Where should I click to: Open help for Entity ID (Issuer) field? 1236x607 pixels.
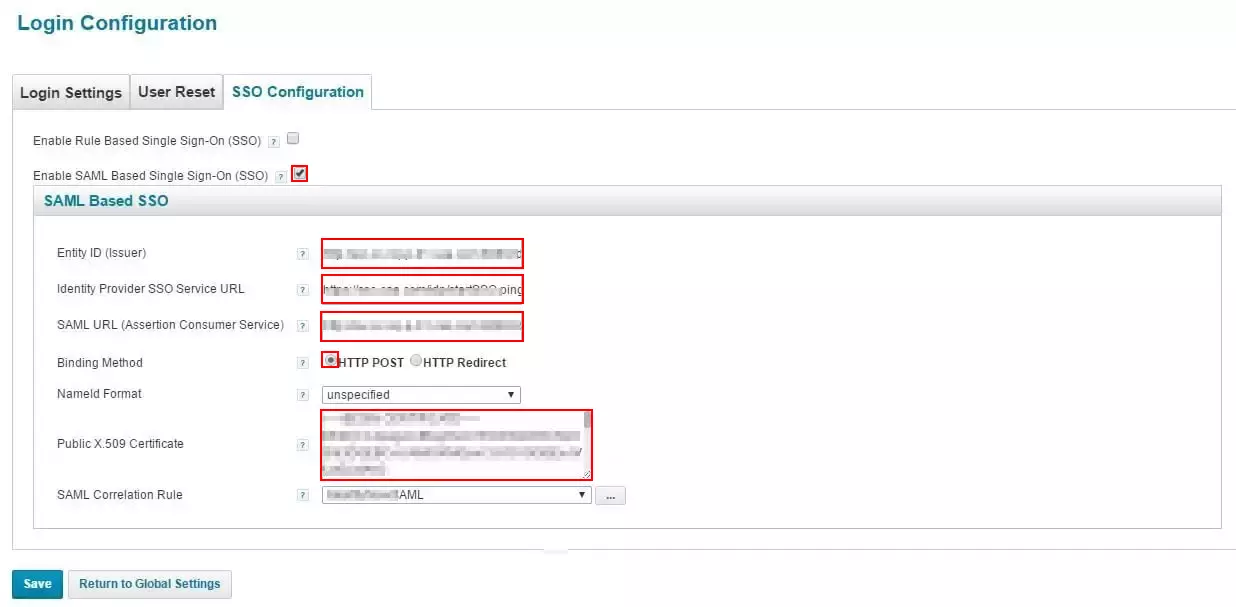pyautogui.click(x=303, y=255)
